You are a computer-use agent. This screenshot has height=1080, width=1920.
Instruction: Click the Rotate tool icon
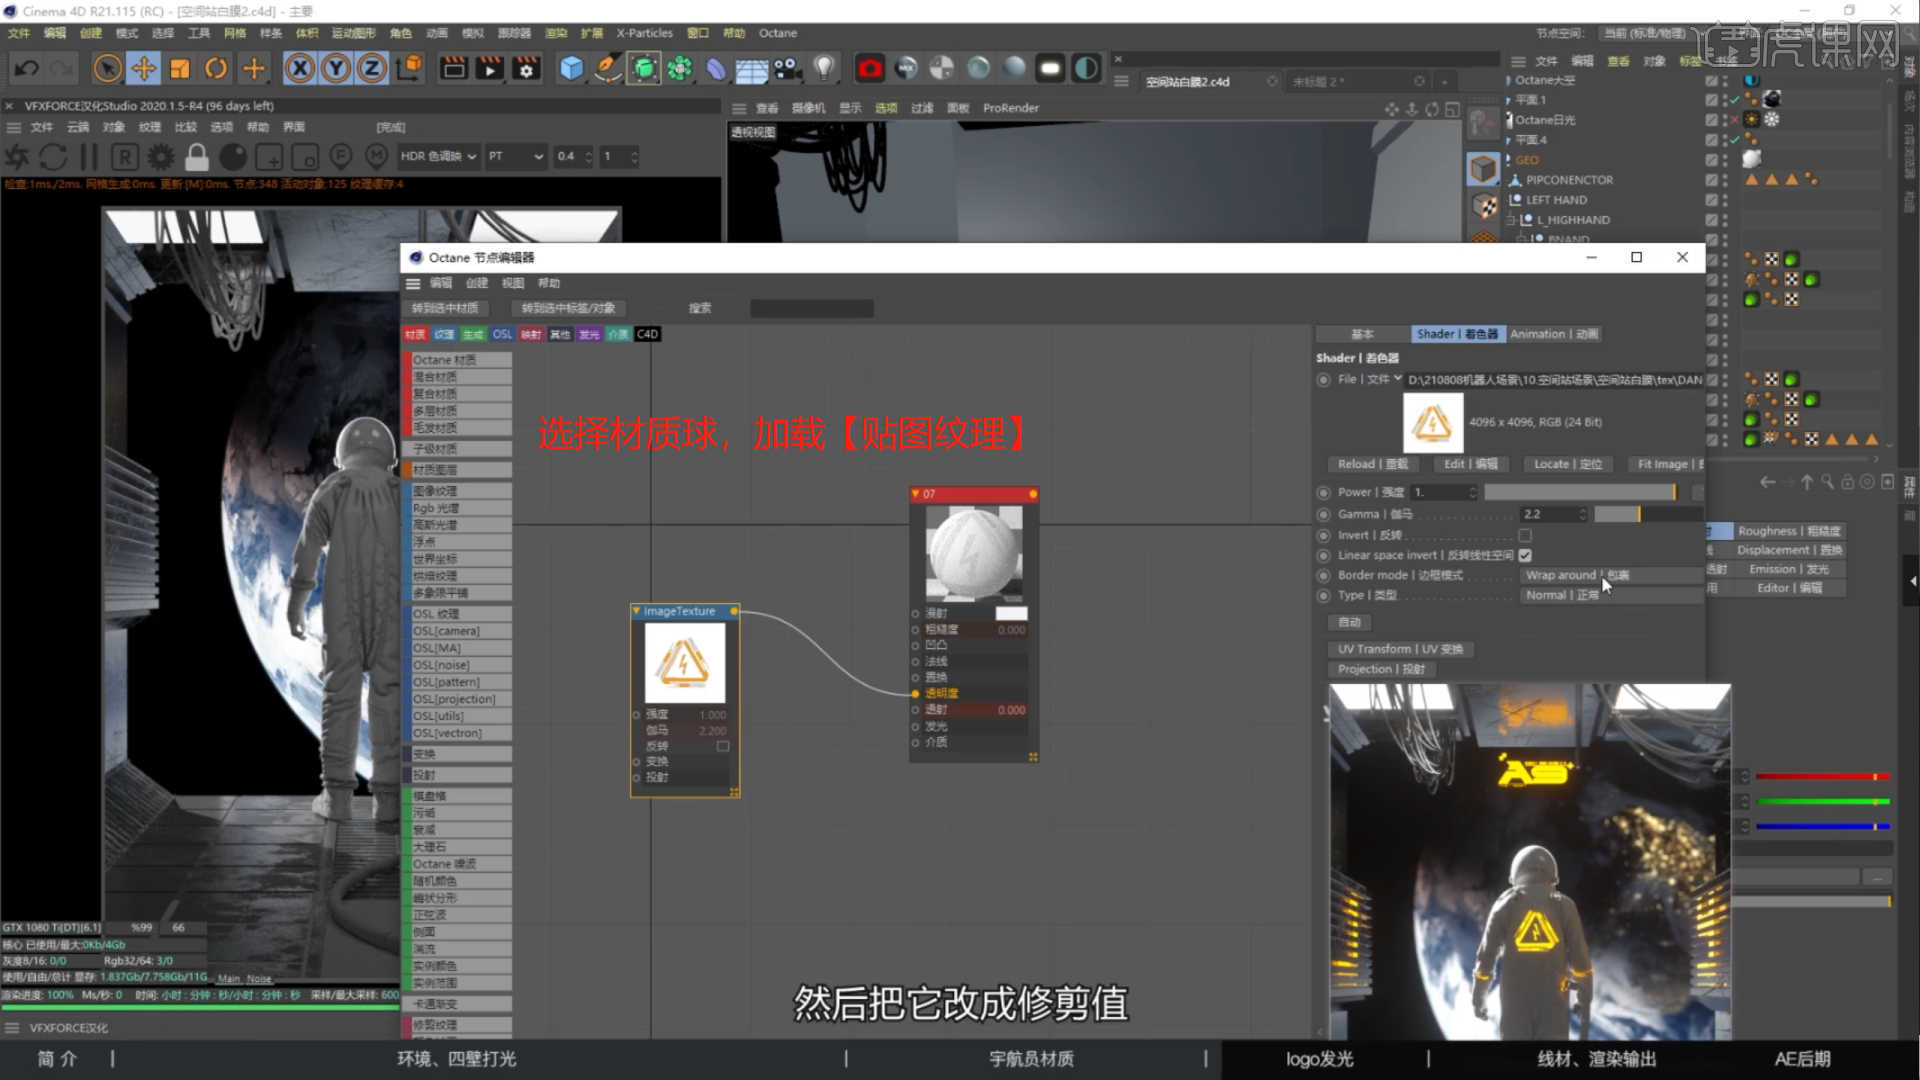click(x=216, y=68)
